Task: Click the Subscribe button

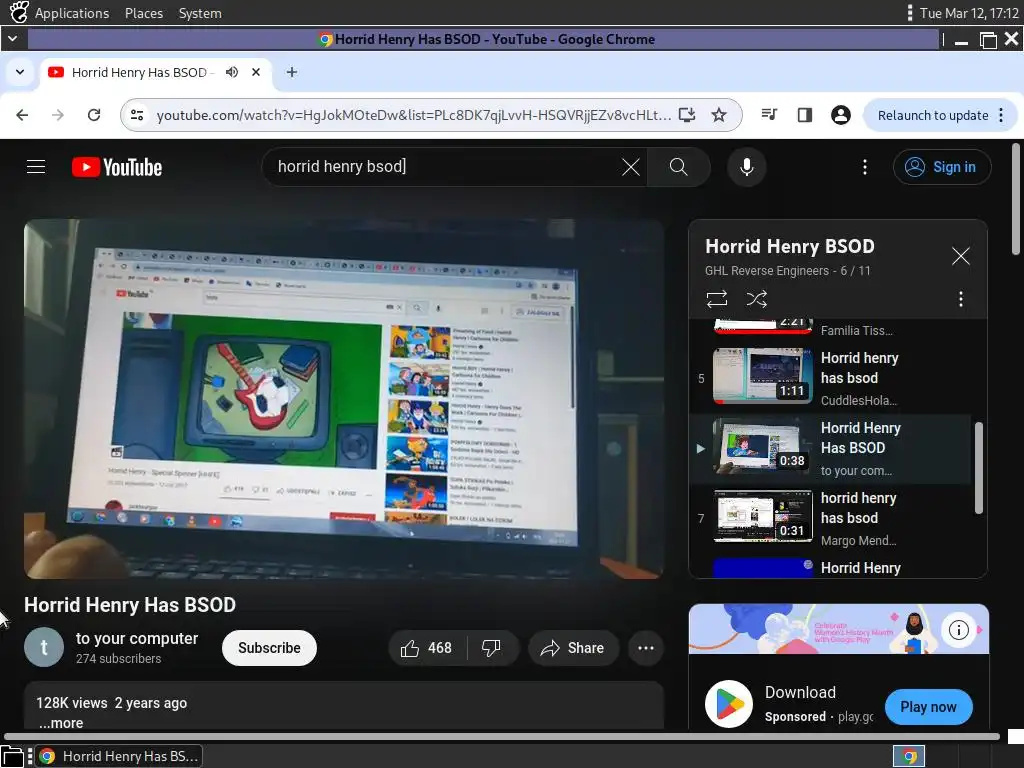Action: coord(269,648)
